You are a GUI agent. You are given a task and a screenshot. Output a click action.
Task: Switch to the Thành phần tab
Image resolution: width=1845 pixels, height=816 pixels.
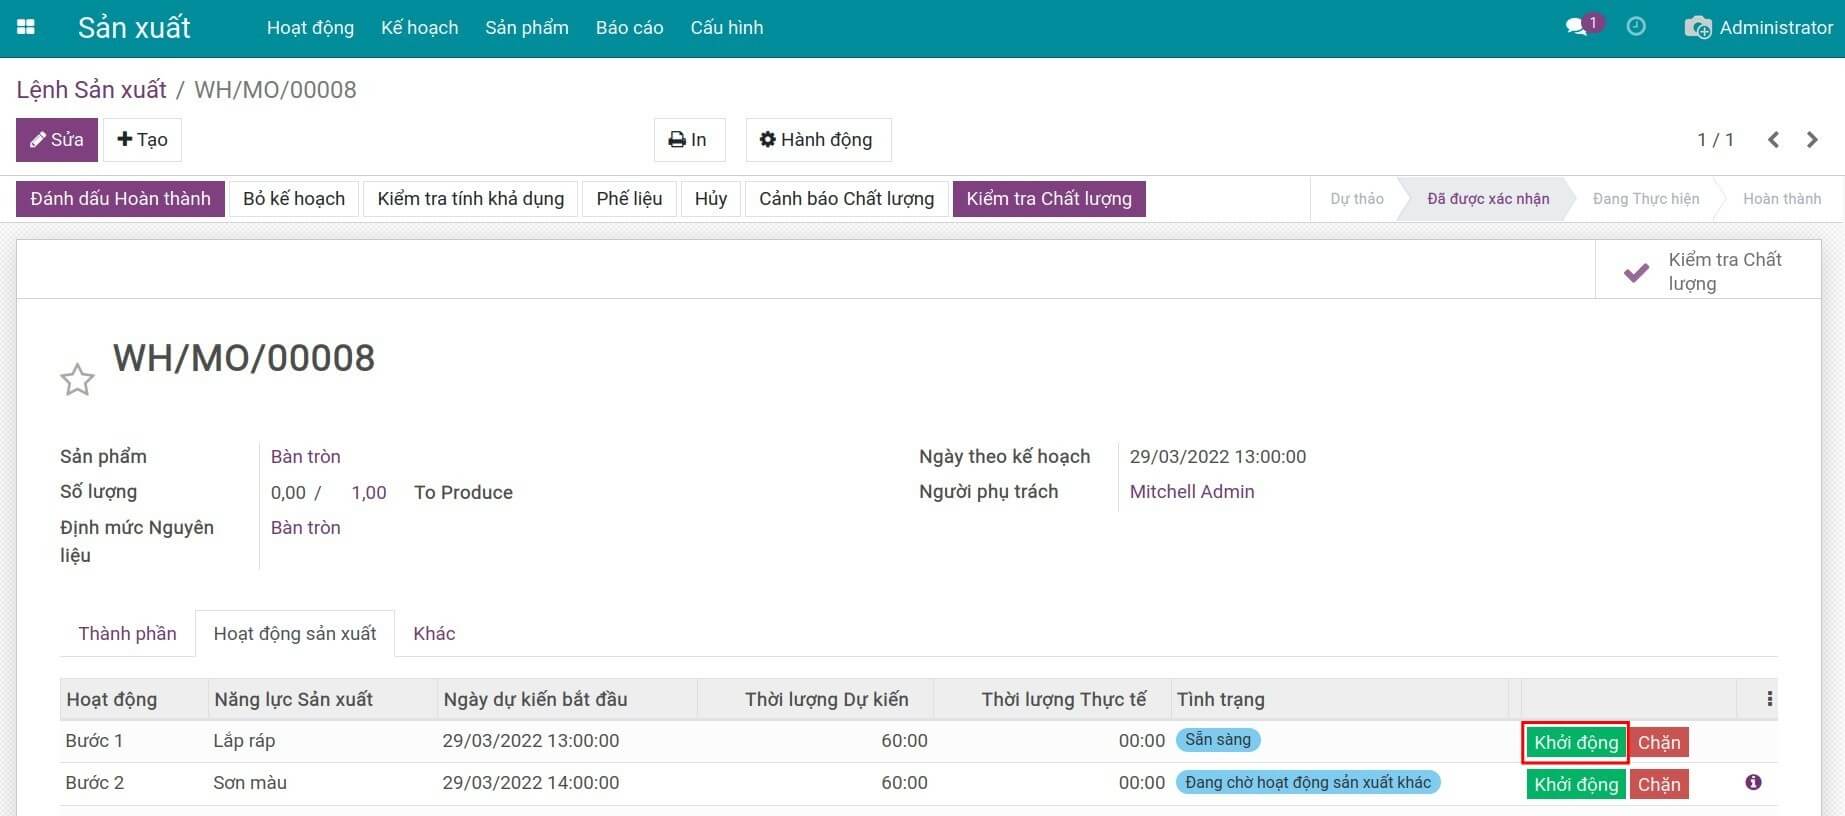127,633
